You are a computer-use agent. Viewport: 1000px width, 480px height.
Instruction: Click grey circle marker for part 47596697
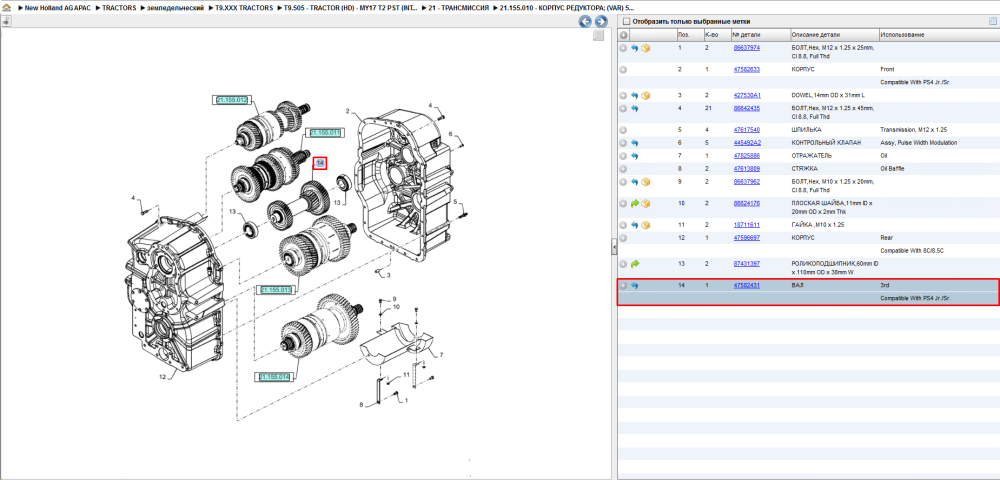pyautogui.click(x=624, y=238)
